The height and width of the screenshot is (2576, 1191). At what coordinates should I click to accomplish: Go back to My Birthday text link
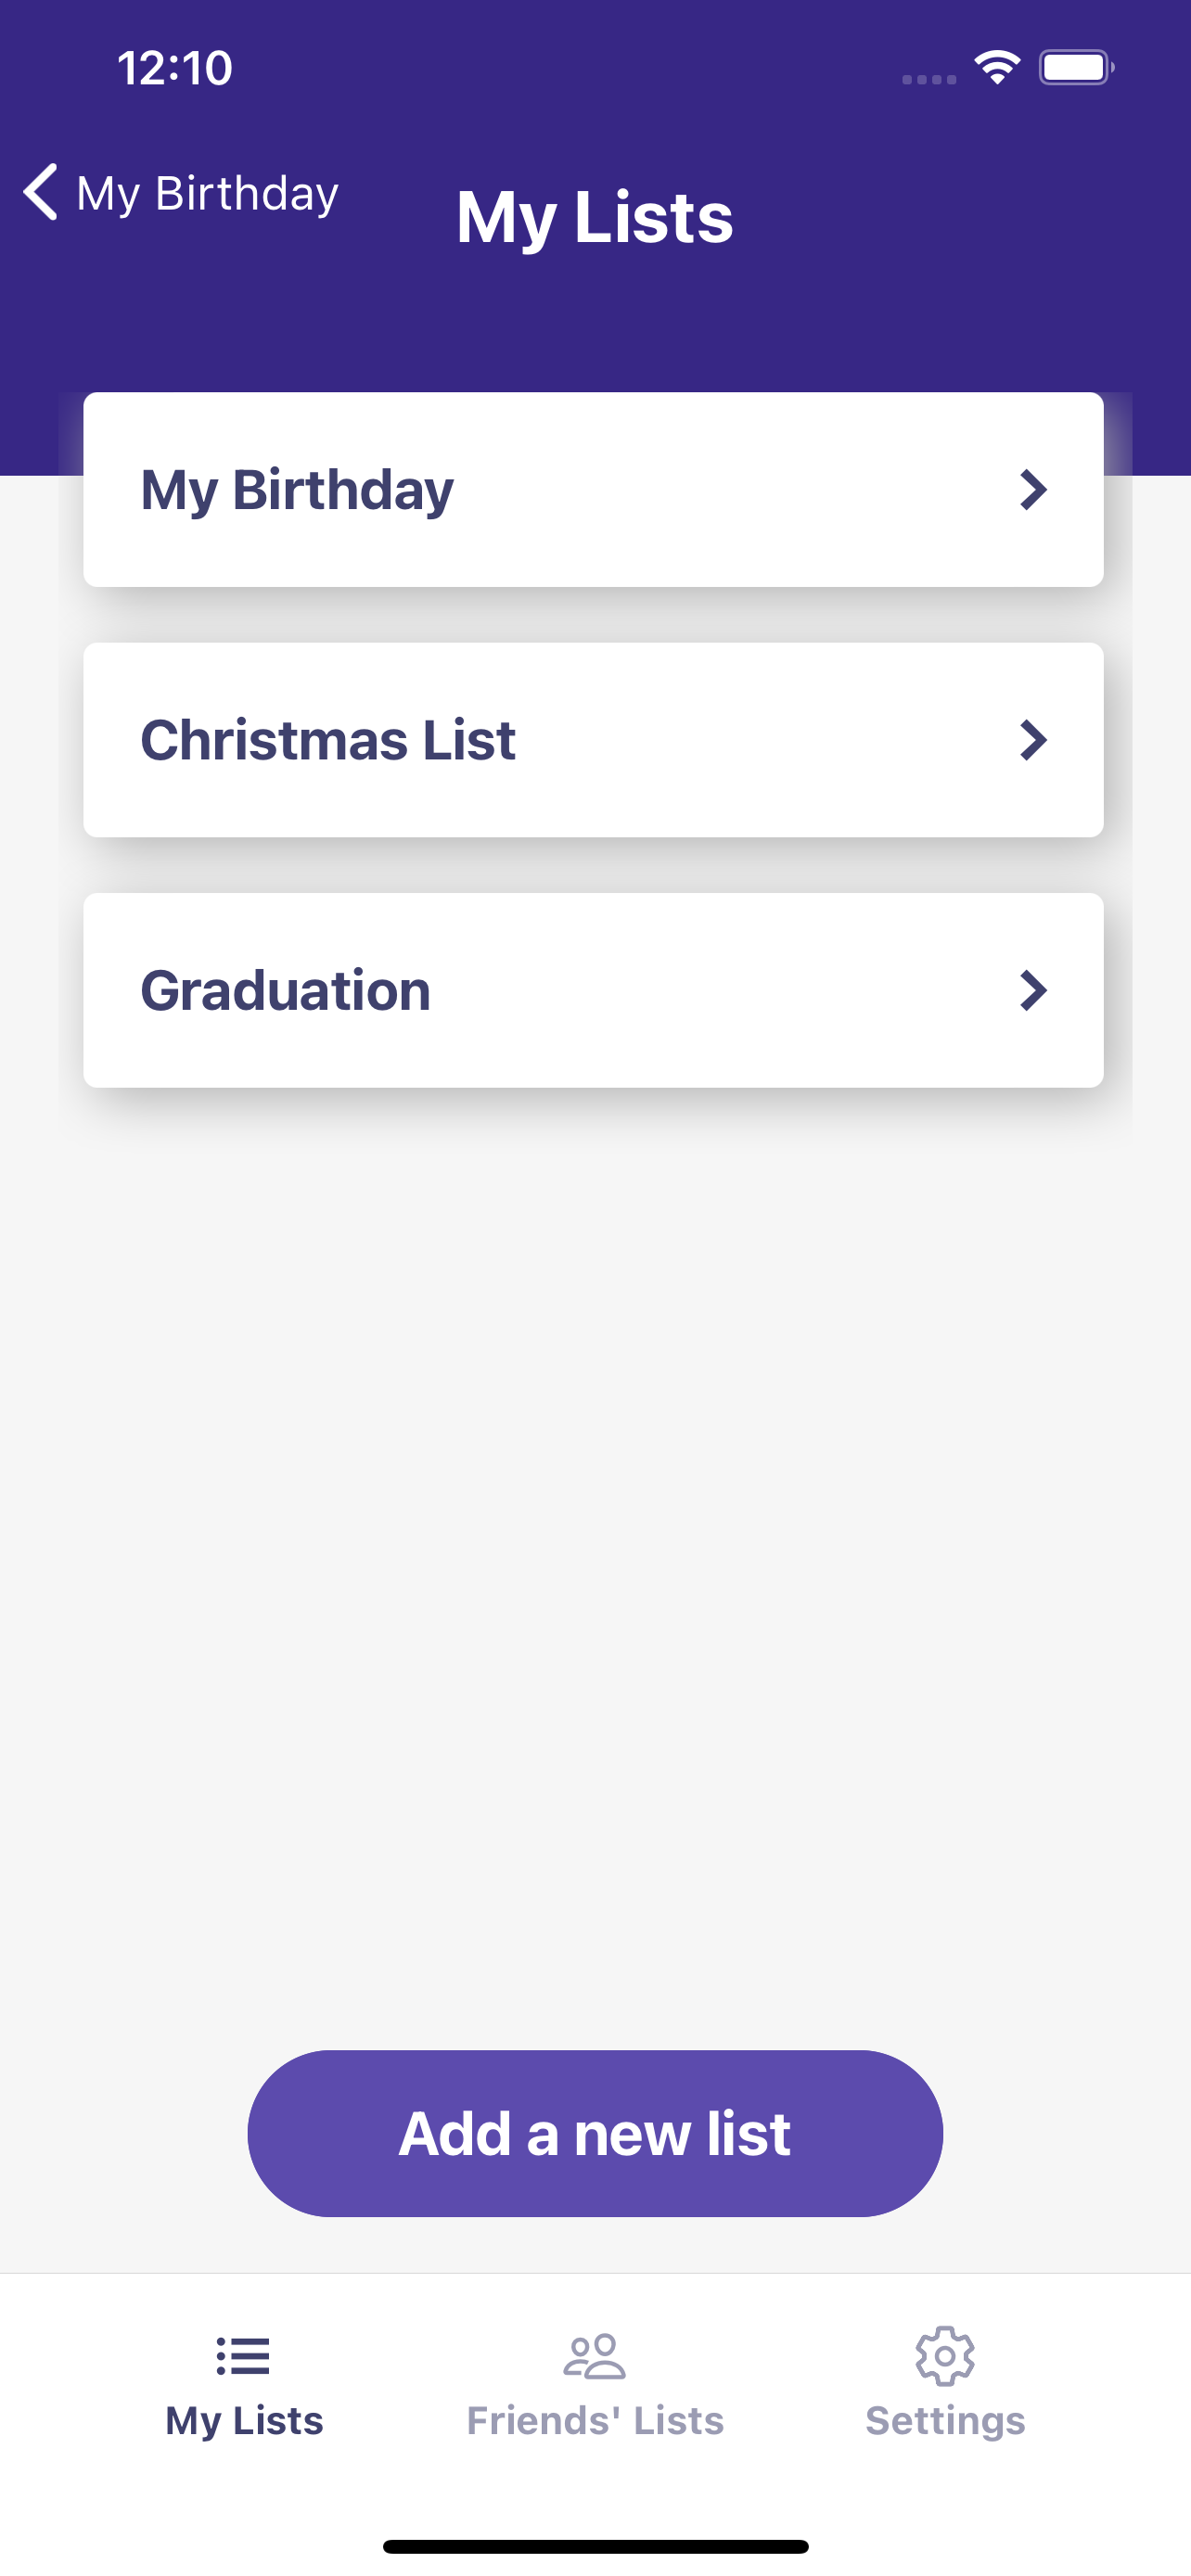(207, 193)
